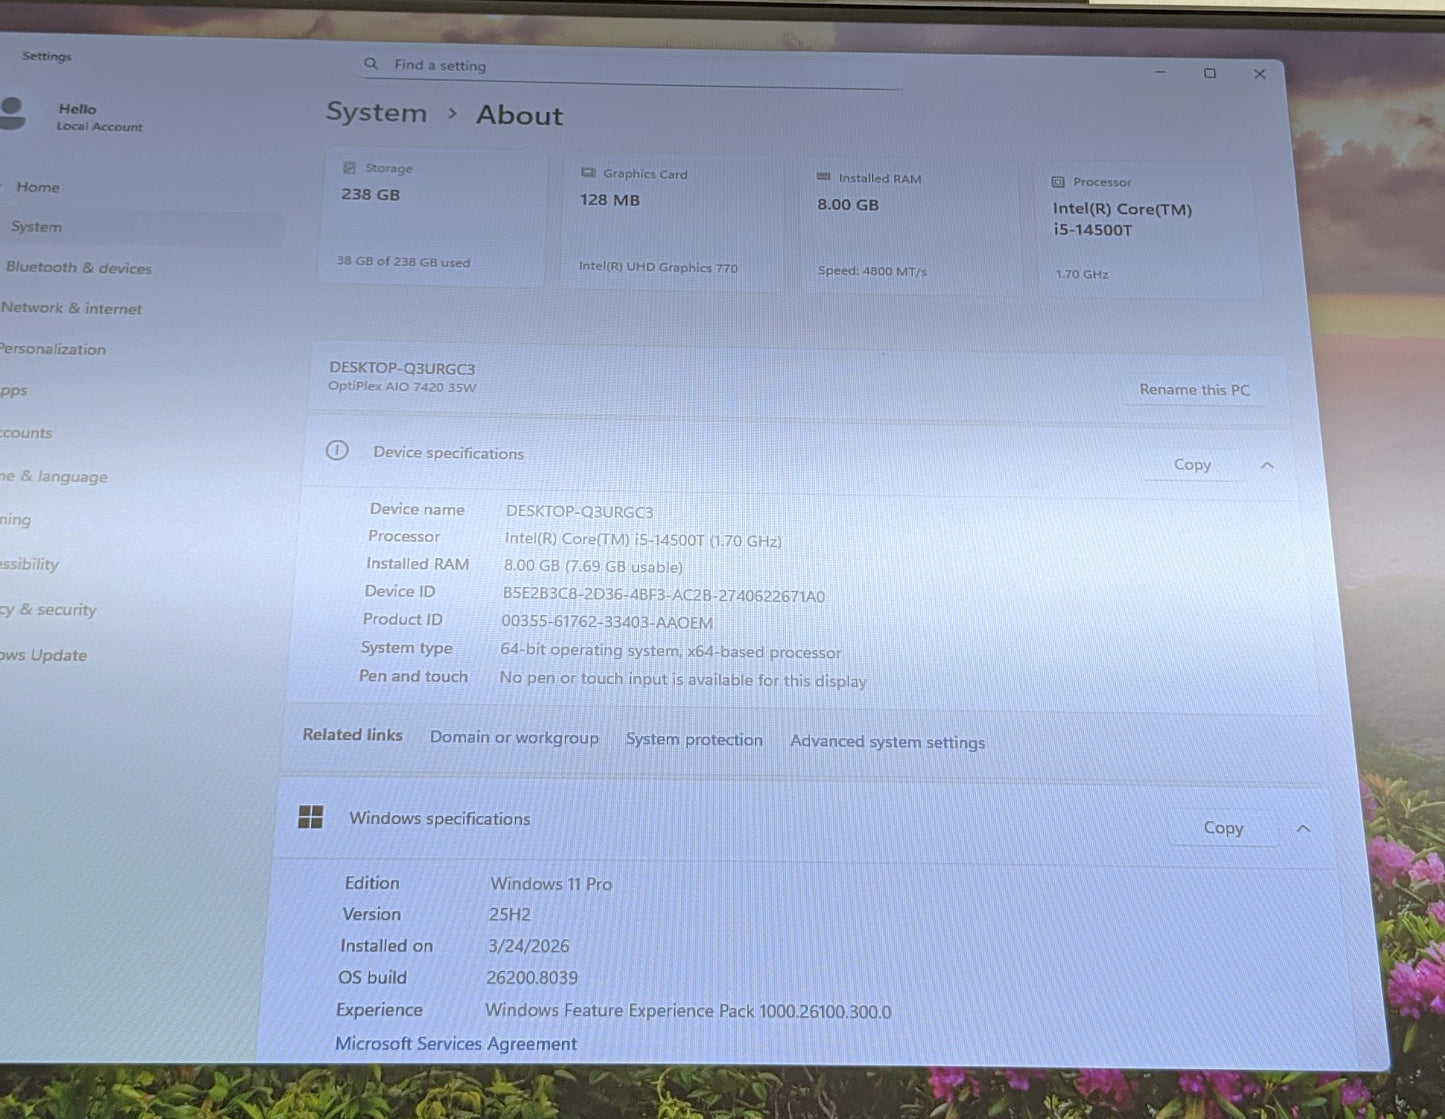The image size is (1445, 1119).
Task: Click the Version 25H2 value
Action: point(510,915)
